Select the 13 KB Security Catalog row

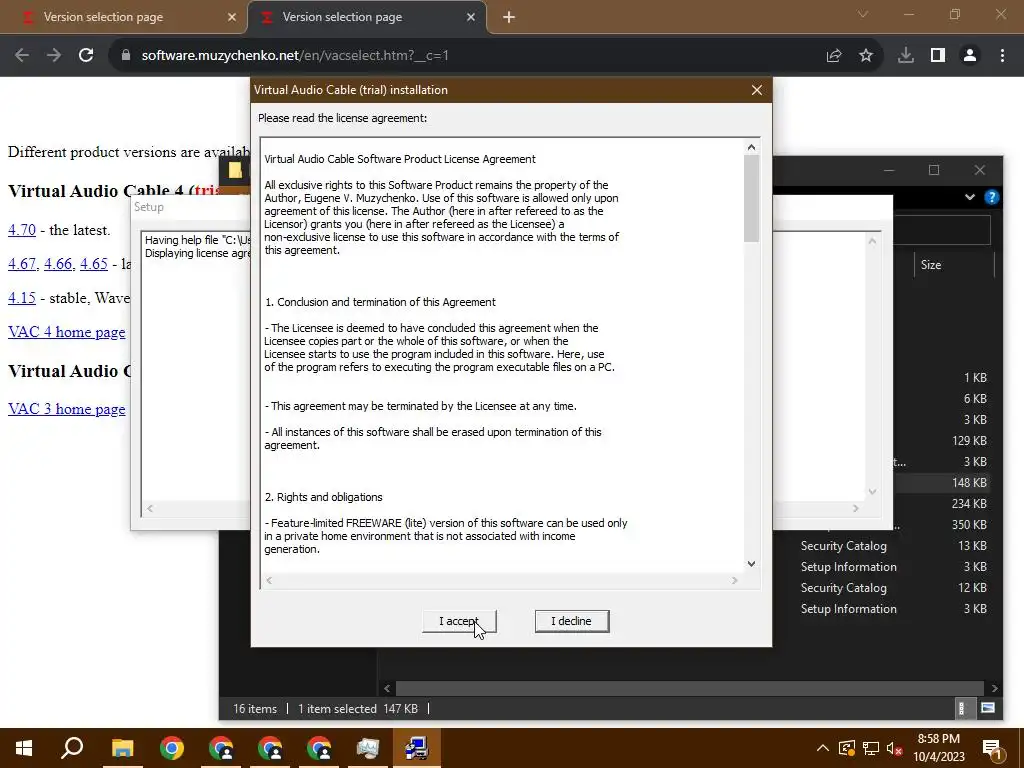click(893, 546)
